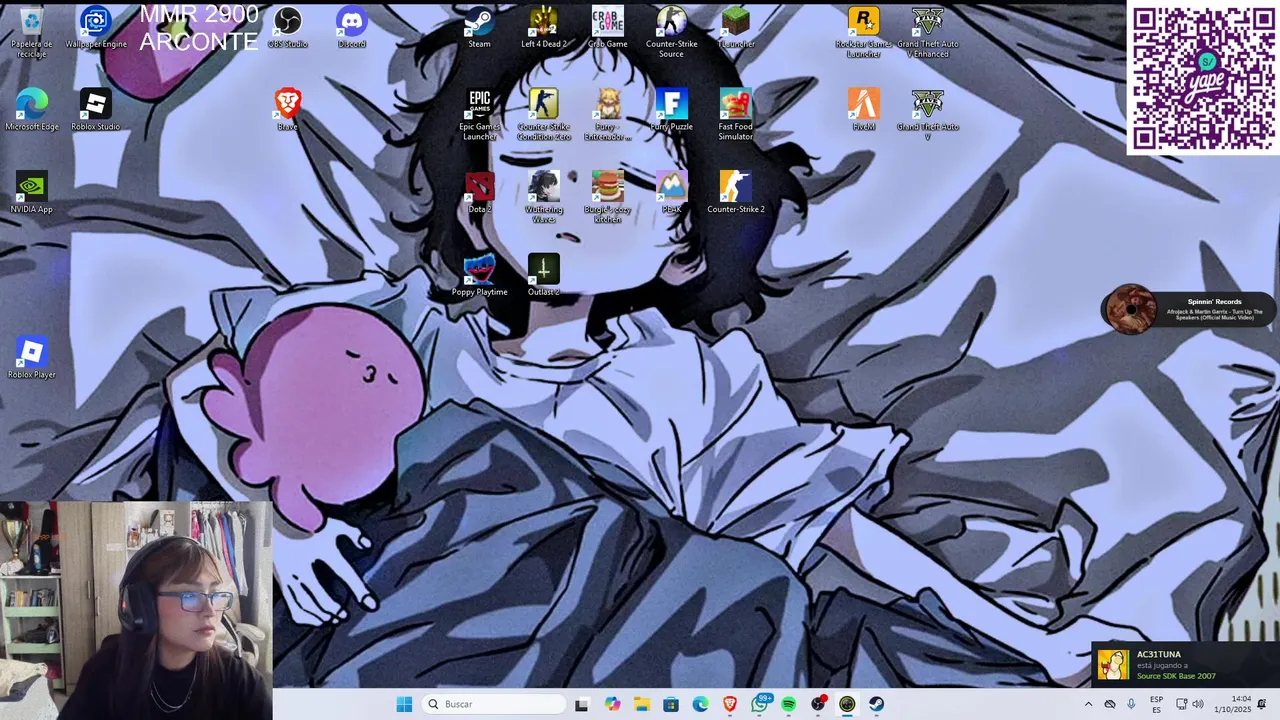This screenshot has width=1280, height=720.
Task: Open the OBS Studio desktop shortcut
Action: pyautogui.click(x=288, y=28)
